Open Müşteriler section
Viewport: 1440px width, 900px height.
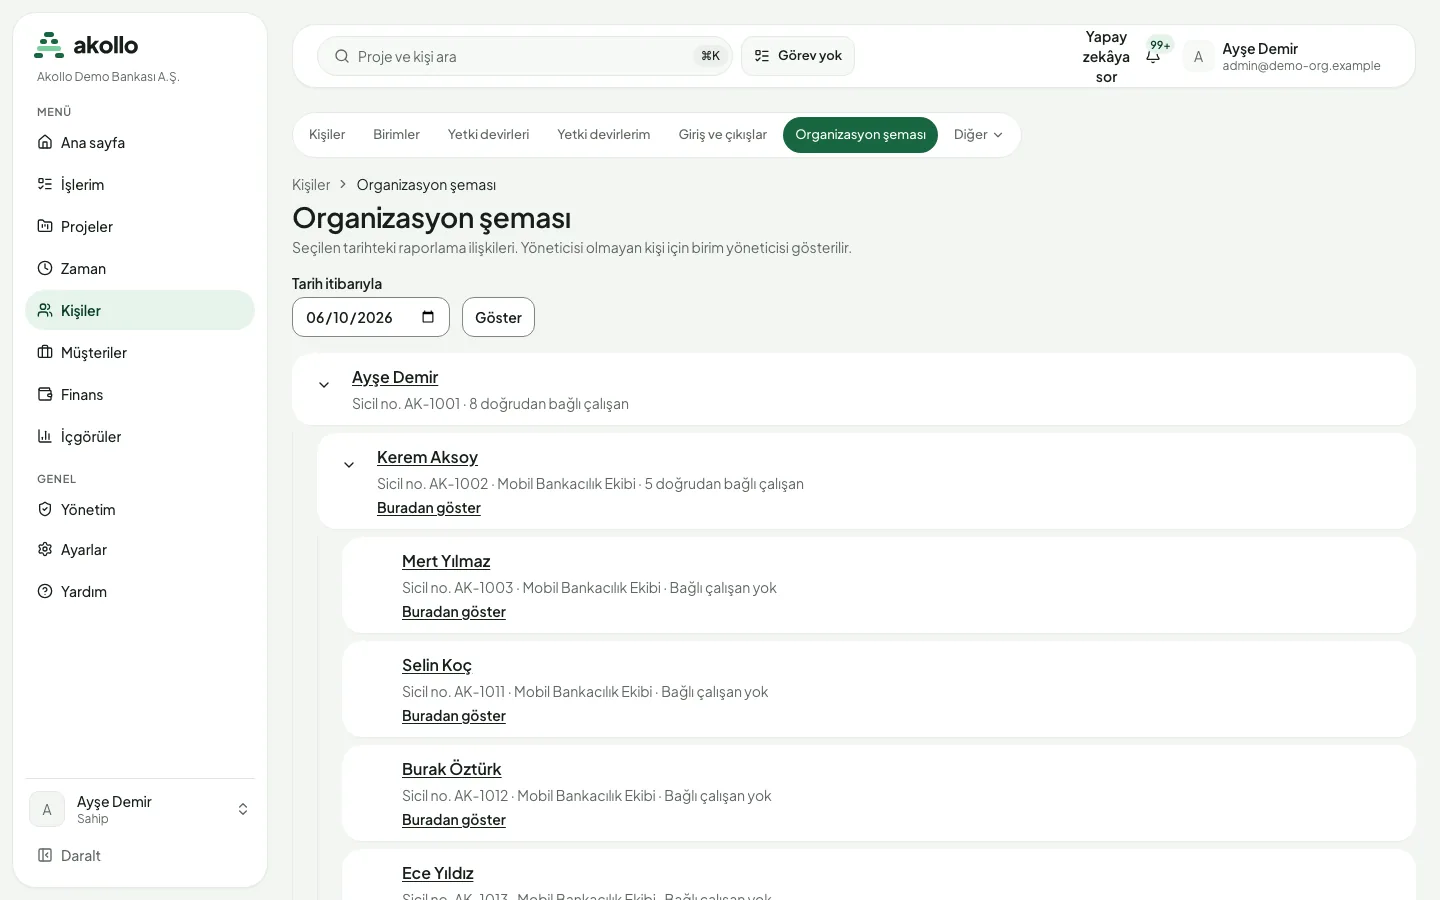(140, 352)
